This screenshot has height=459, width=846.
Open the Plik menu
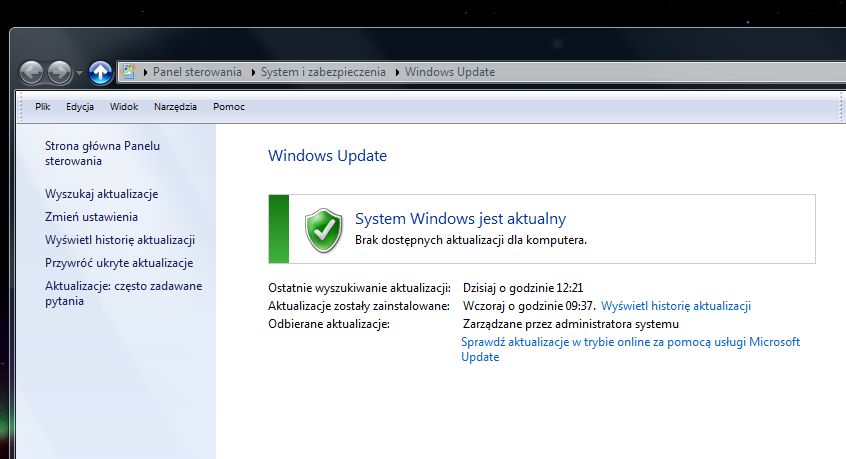(x=43, y=107)
